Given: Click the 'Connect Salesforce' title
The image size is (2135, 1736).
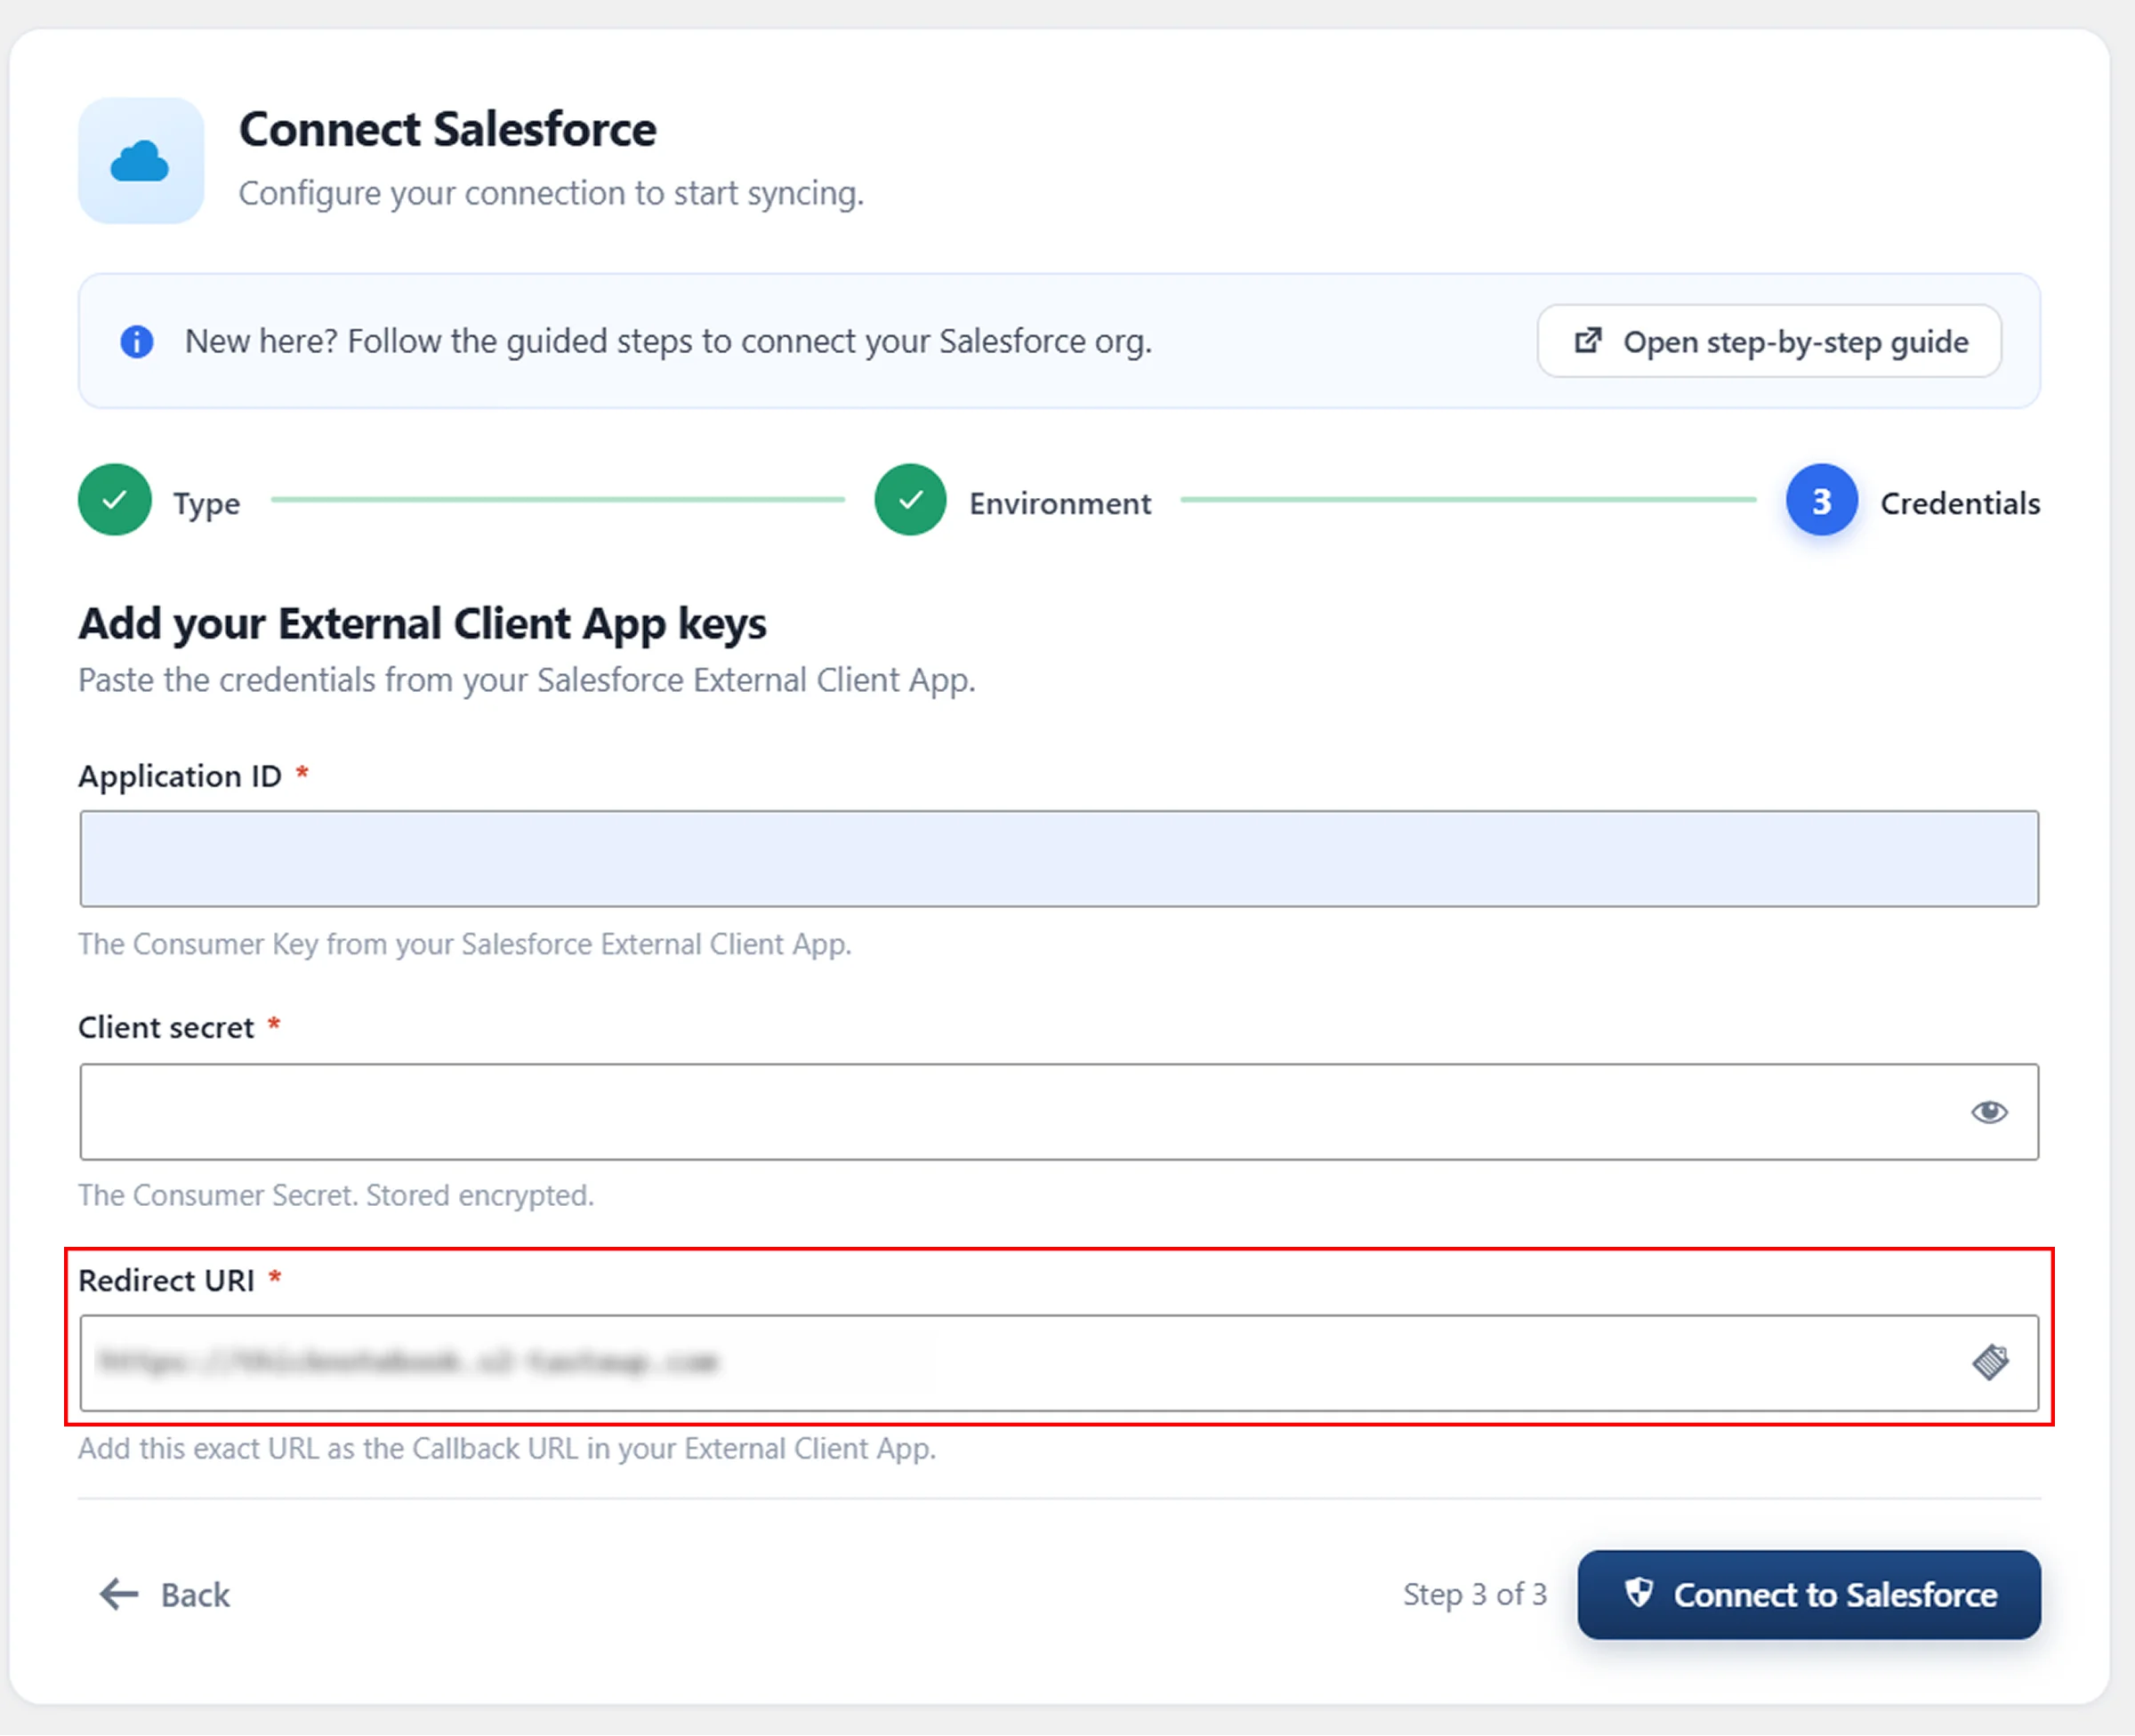Looking at the screenshot, I should tap(448, 130).
